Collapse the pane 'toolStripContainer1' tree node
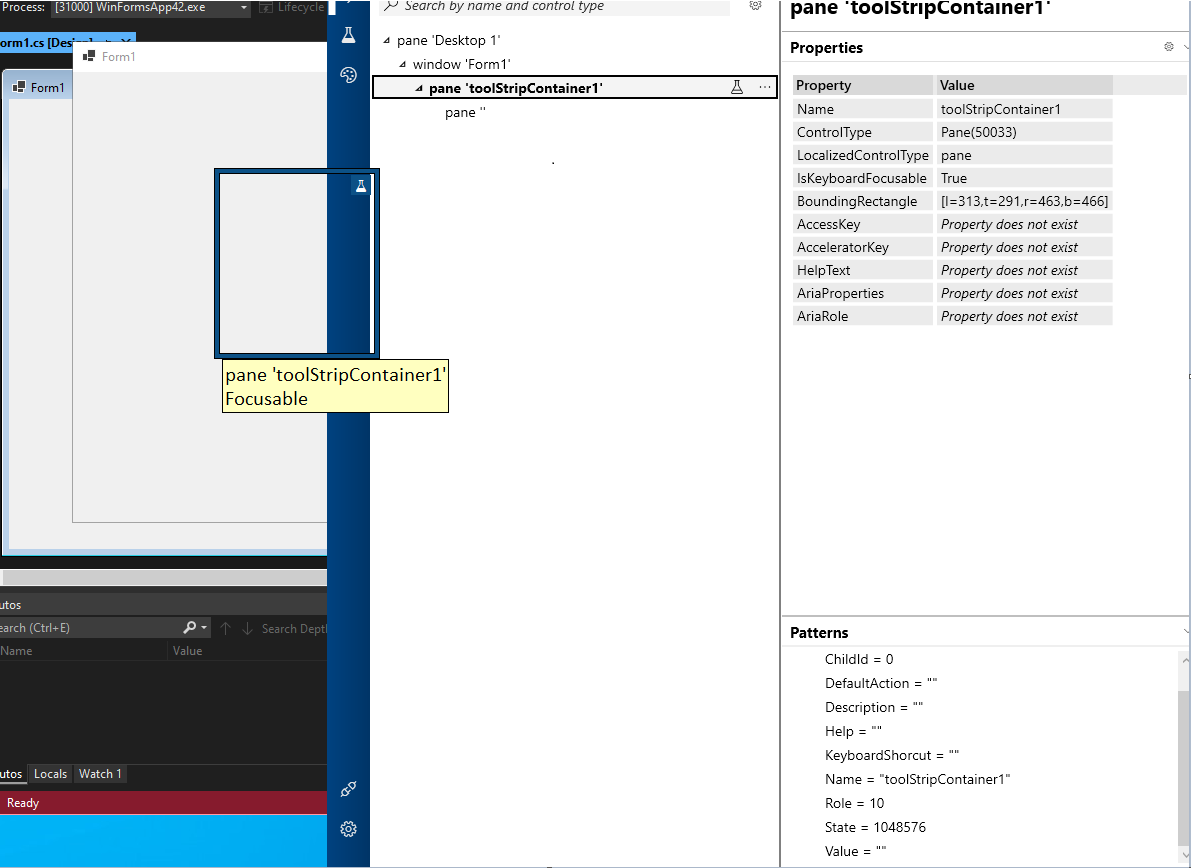1192x868 pixels. pyautogui.click(x=419, y=88)
